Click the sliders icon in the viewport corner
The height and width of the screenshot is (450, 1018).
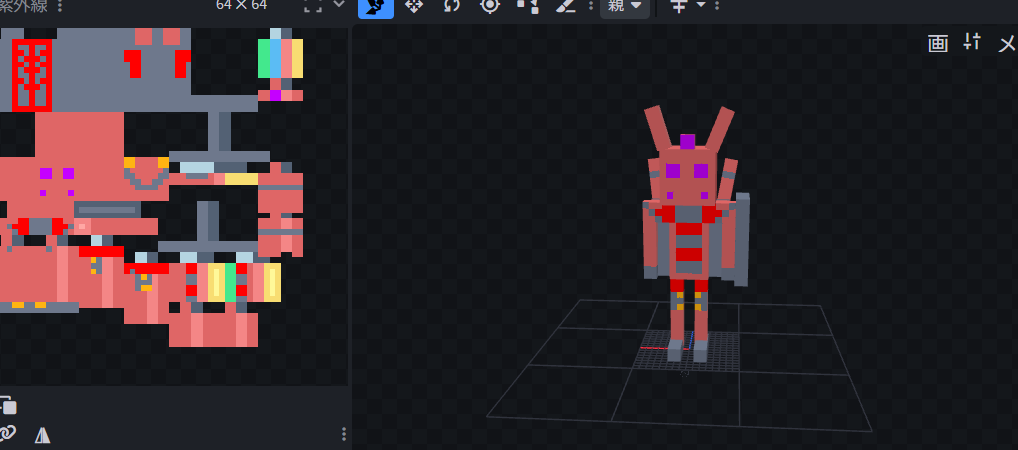pos(972,42)
